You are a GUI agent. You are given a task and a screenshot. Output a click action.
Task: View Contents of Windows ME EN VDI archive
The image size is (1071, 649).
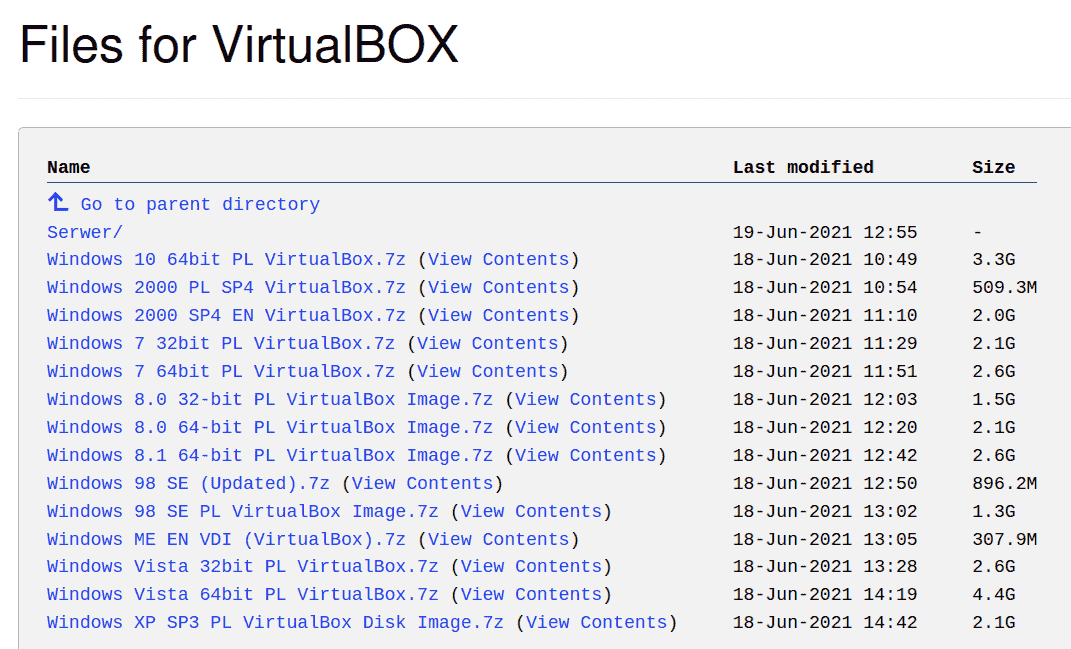tap(499, 540)
